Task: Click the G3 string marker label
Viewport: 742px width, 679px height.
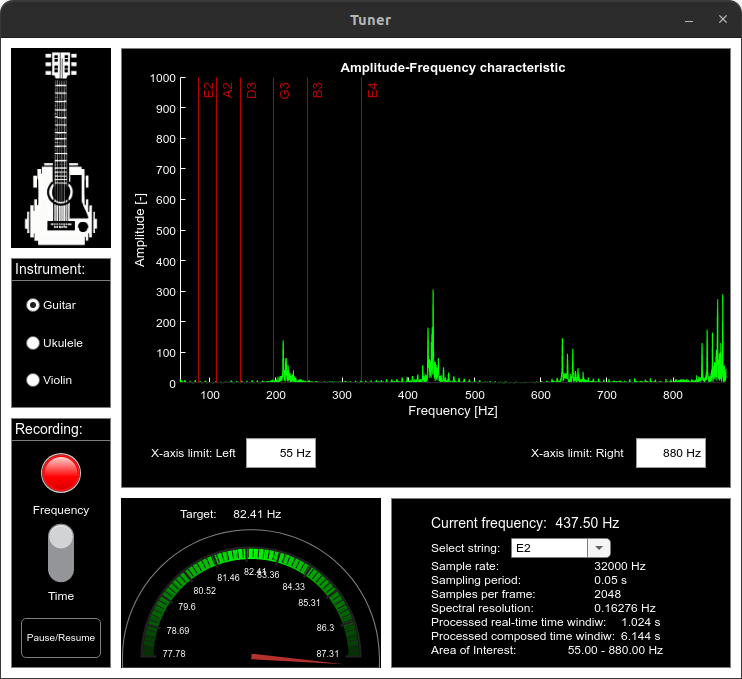Action: coord(284,90)
